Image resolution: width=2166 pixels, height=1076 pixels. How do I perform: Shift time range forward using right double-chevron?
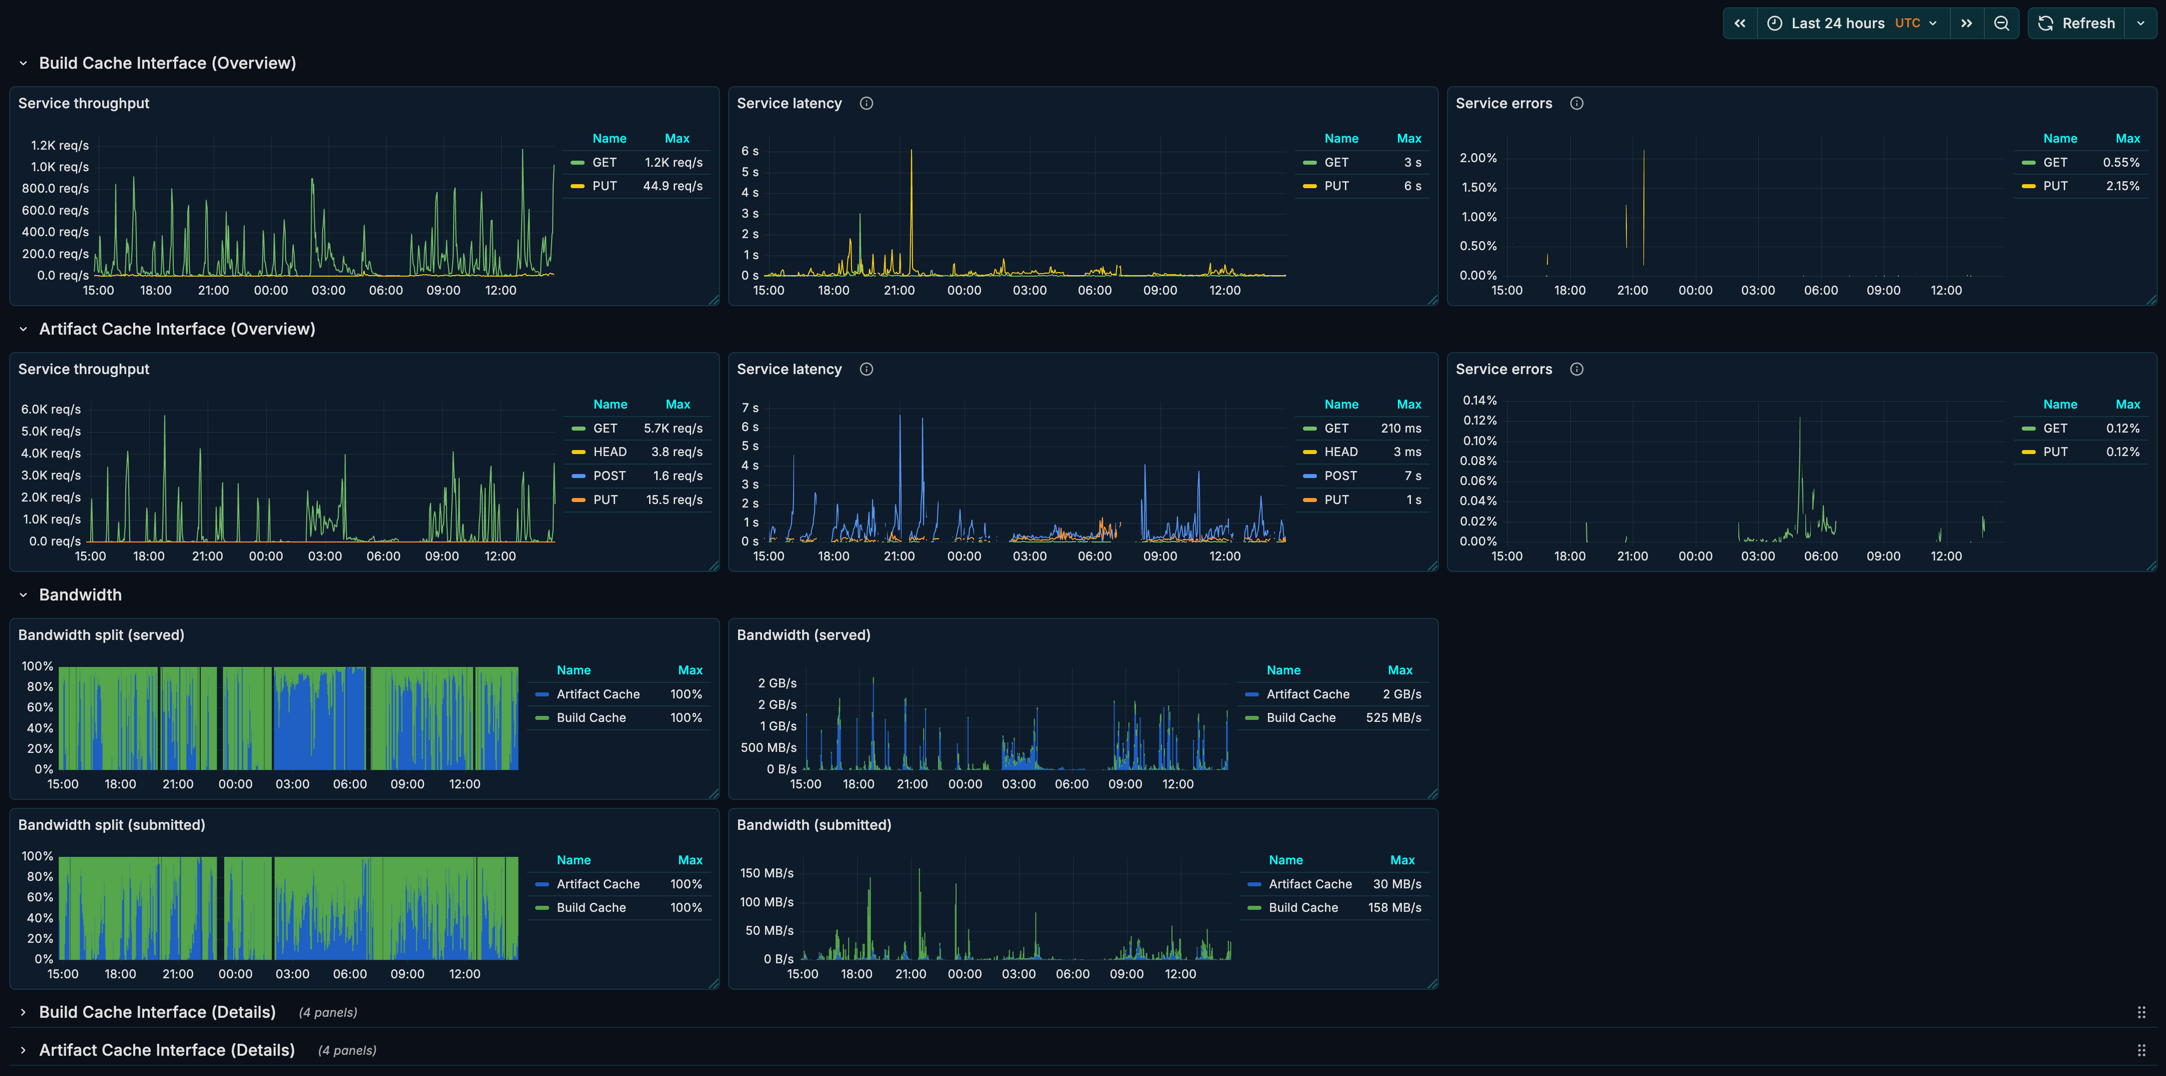pos(1966,23)
